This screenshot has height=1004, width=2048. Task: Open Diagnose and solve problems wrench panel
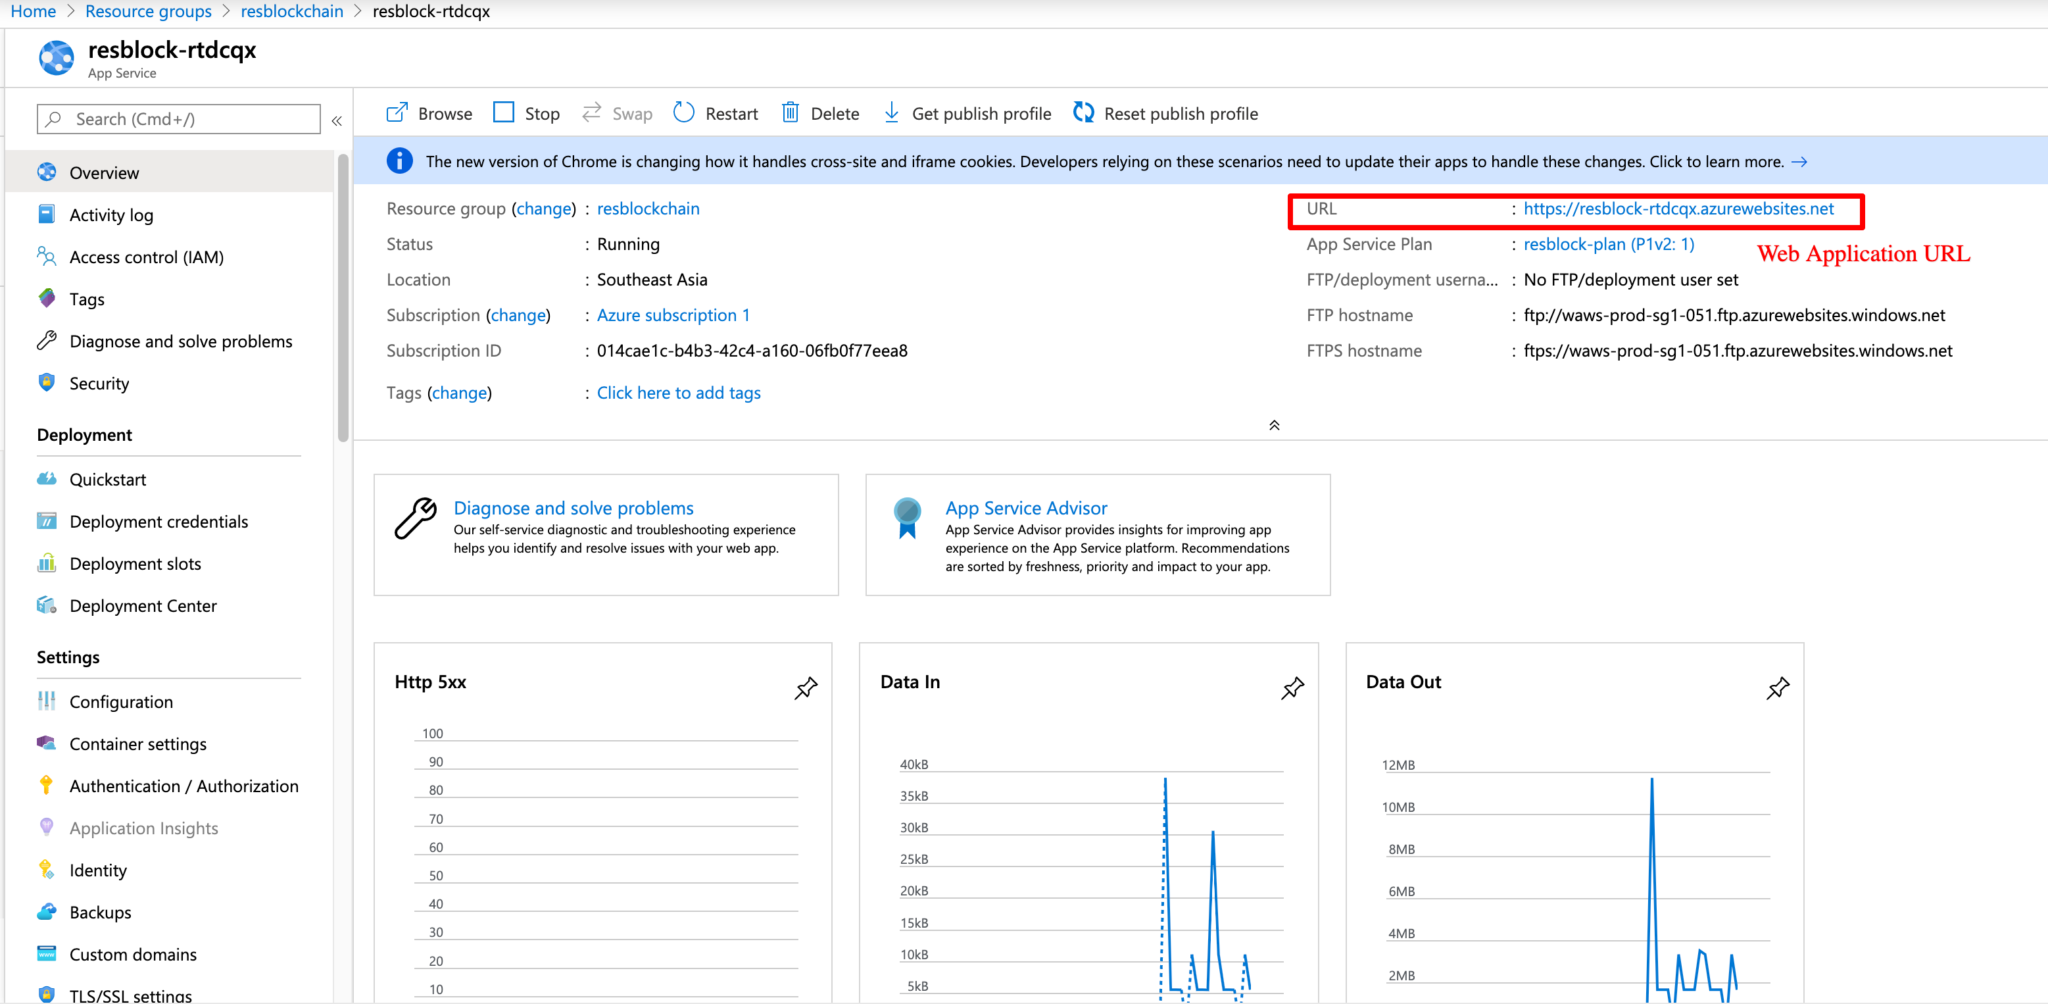click(573, 508)
